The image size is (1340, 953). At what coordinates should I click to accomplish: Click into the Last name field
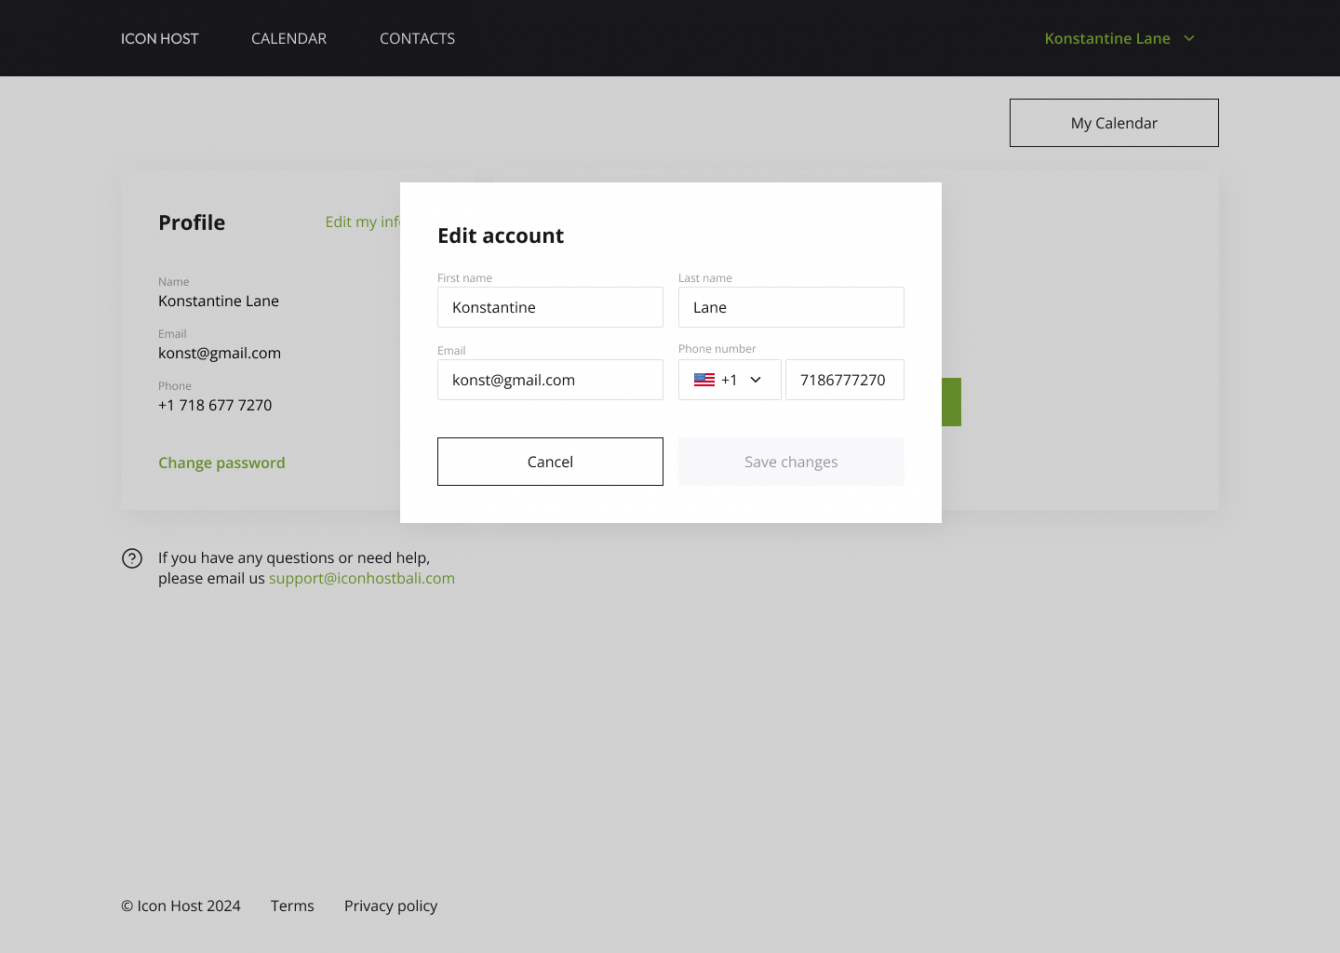coord(791,307)
